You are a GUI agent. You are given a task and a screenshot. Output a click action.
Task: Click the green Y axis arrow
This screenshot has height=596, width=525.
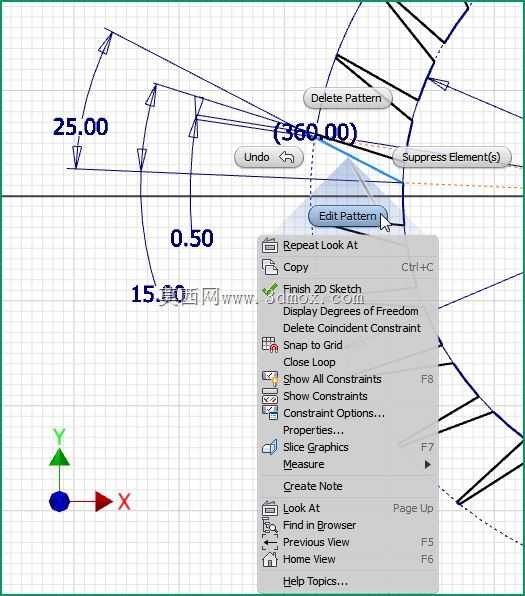tap(59, 457)
